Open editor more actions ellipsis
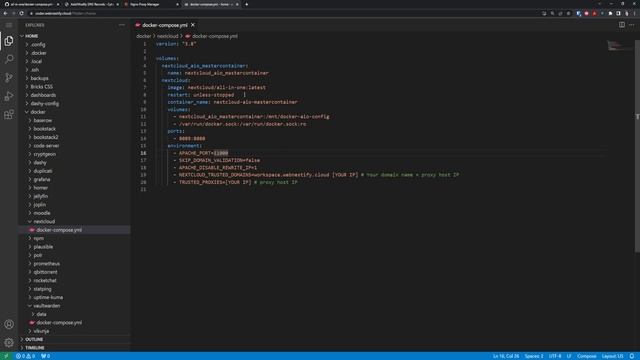Screen dimensions: 640x360 click(x=632, y=25)
